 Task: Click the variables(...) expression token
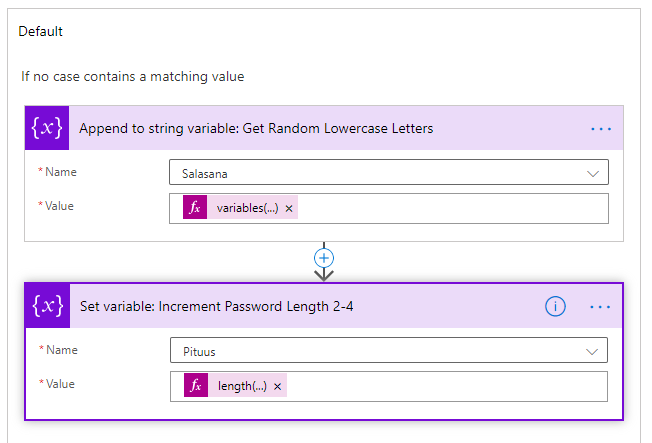(247, 208)
